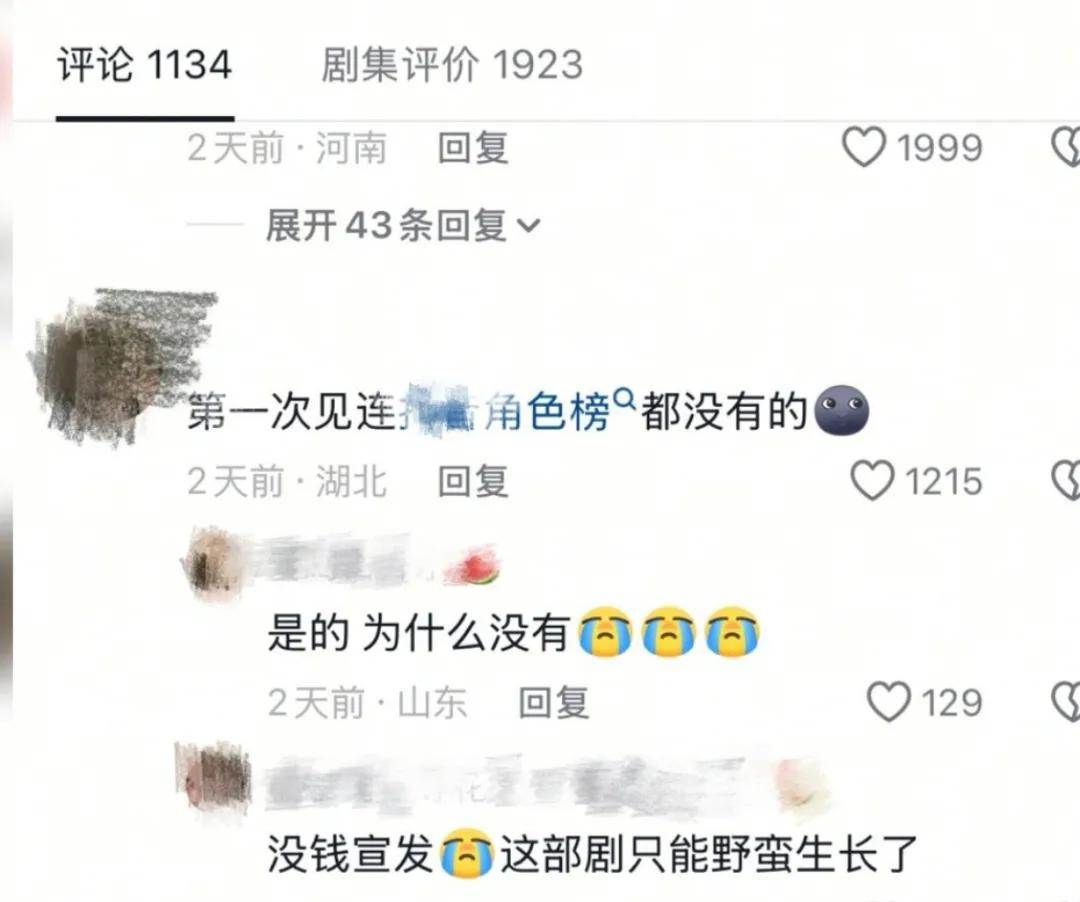Dislike the 山东 reply via broken heart
This screenshot has height=902, width=1080.
(1066, 702)
